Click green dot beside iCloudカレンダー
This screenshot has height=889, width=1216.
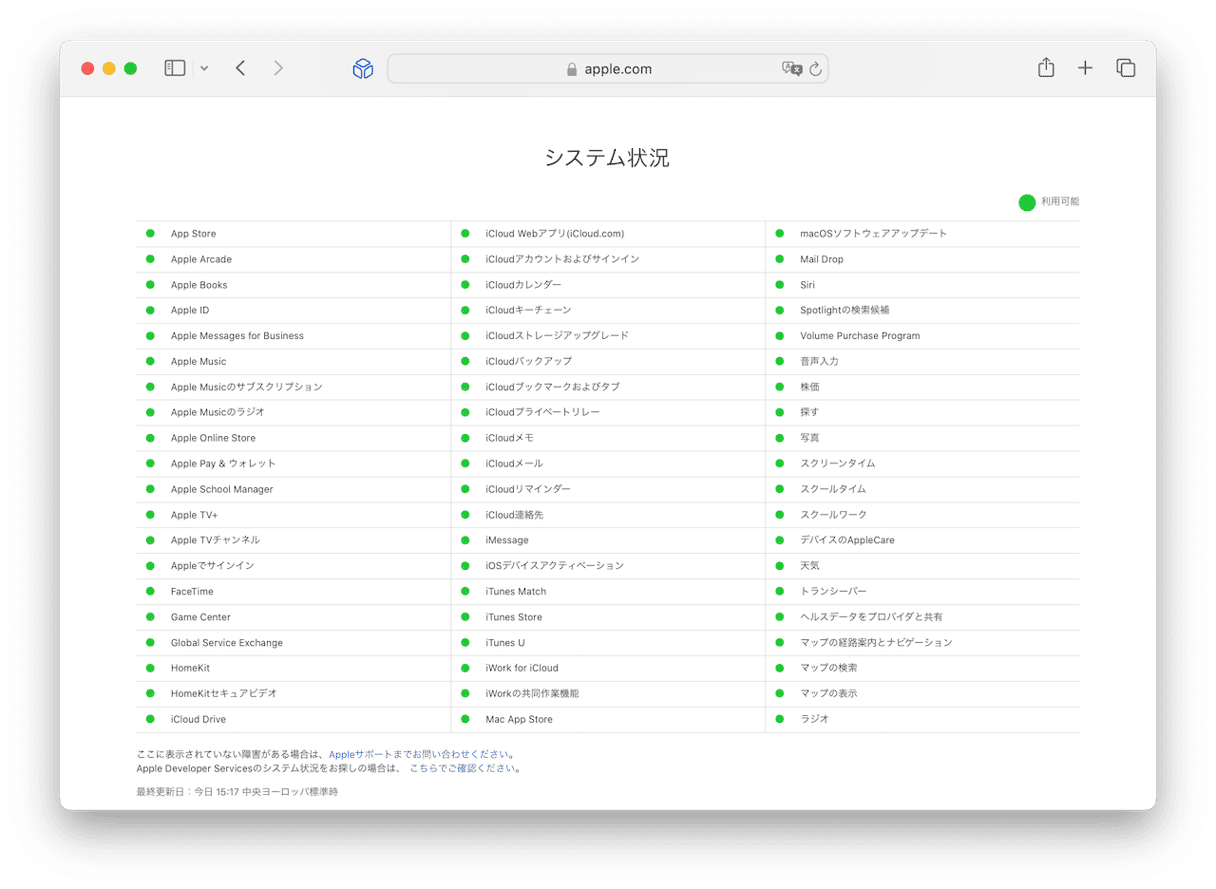[x=465, y=285]
